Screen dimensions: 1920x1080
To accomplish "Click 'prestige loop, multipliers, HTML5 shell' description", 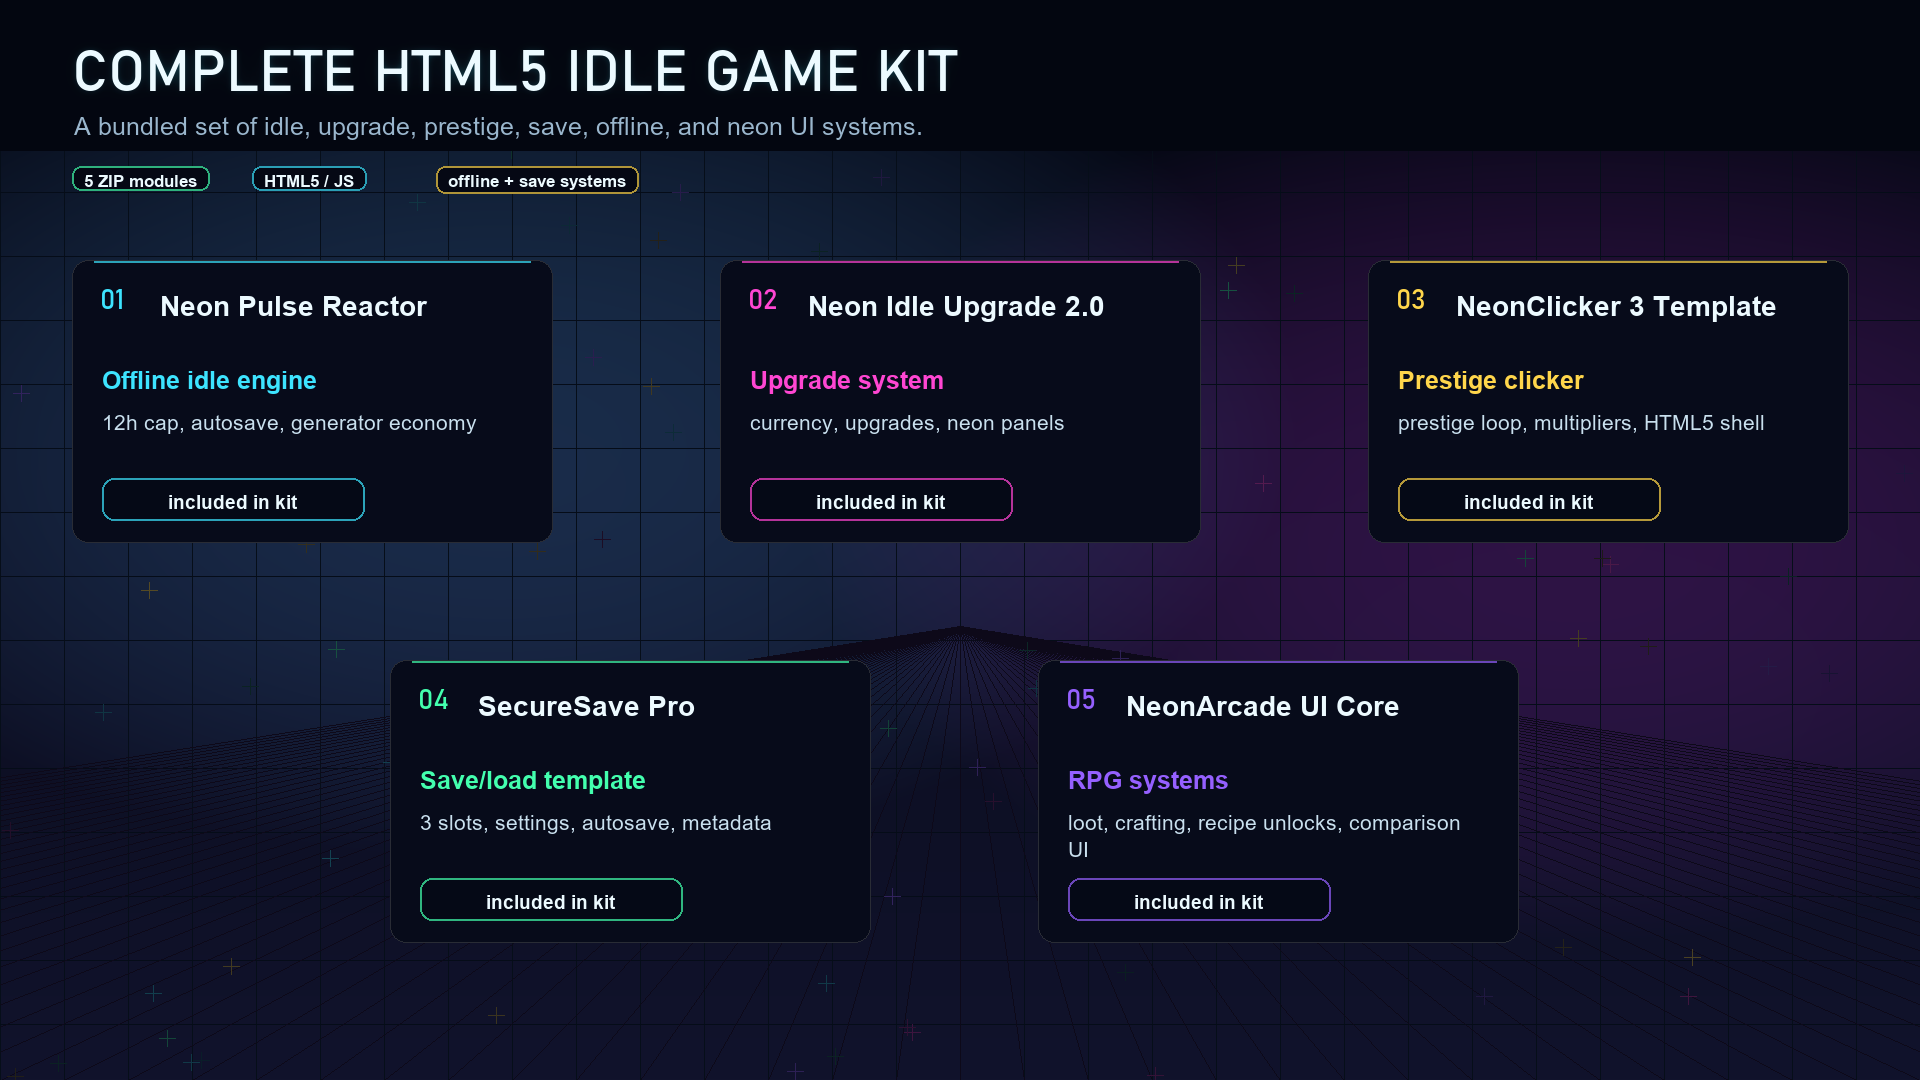I will click(1581, 423).
